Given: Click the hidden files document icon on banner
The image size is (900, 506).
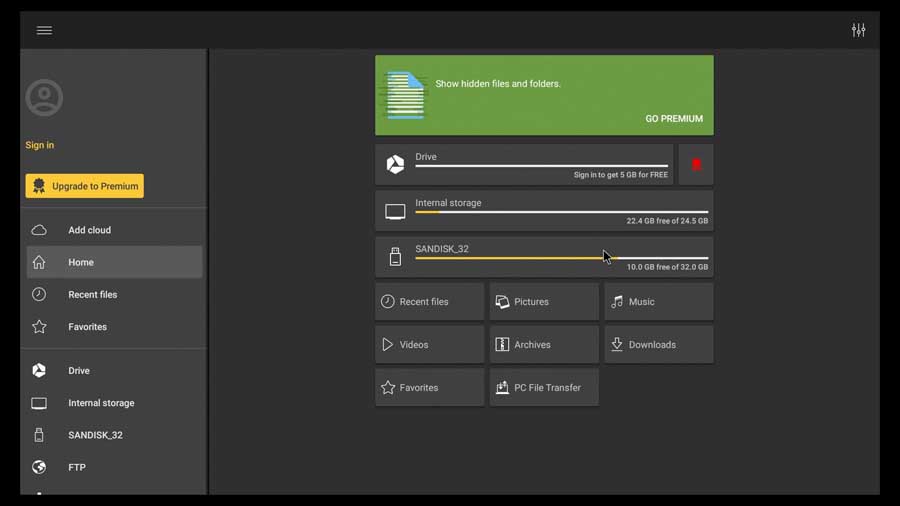Looking at the screenshot, I should point(405,95).
